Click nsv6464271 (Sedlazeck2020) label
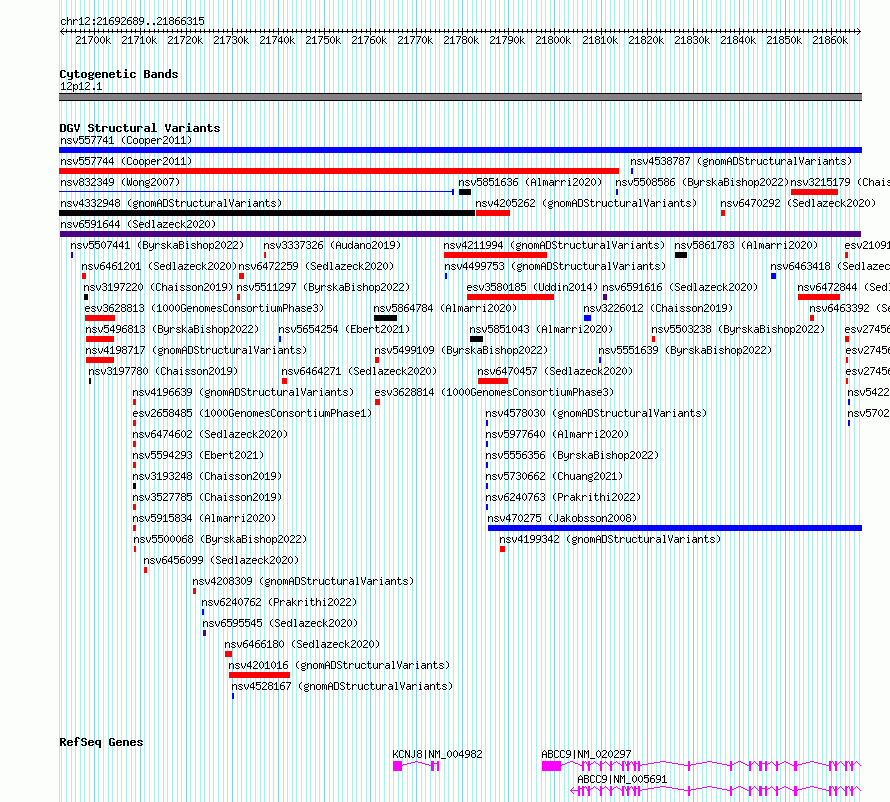The width and height of the screenshot is (890, 802). pos(359,371)
